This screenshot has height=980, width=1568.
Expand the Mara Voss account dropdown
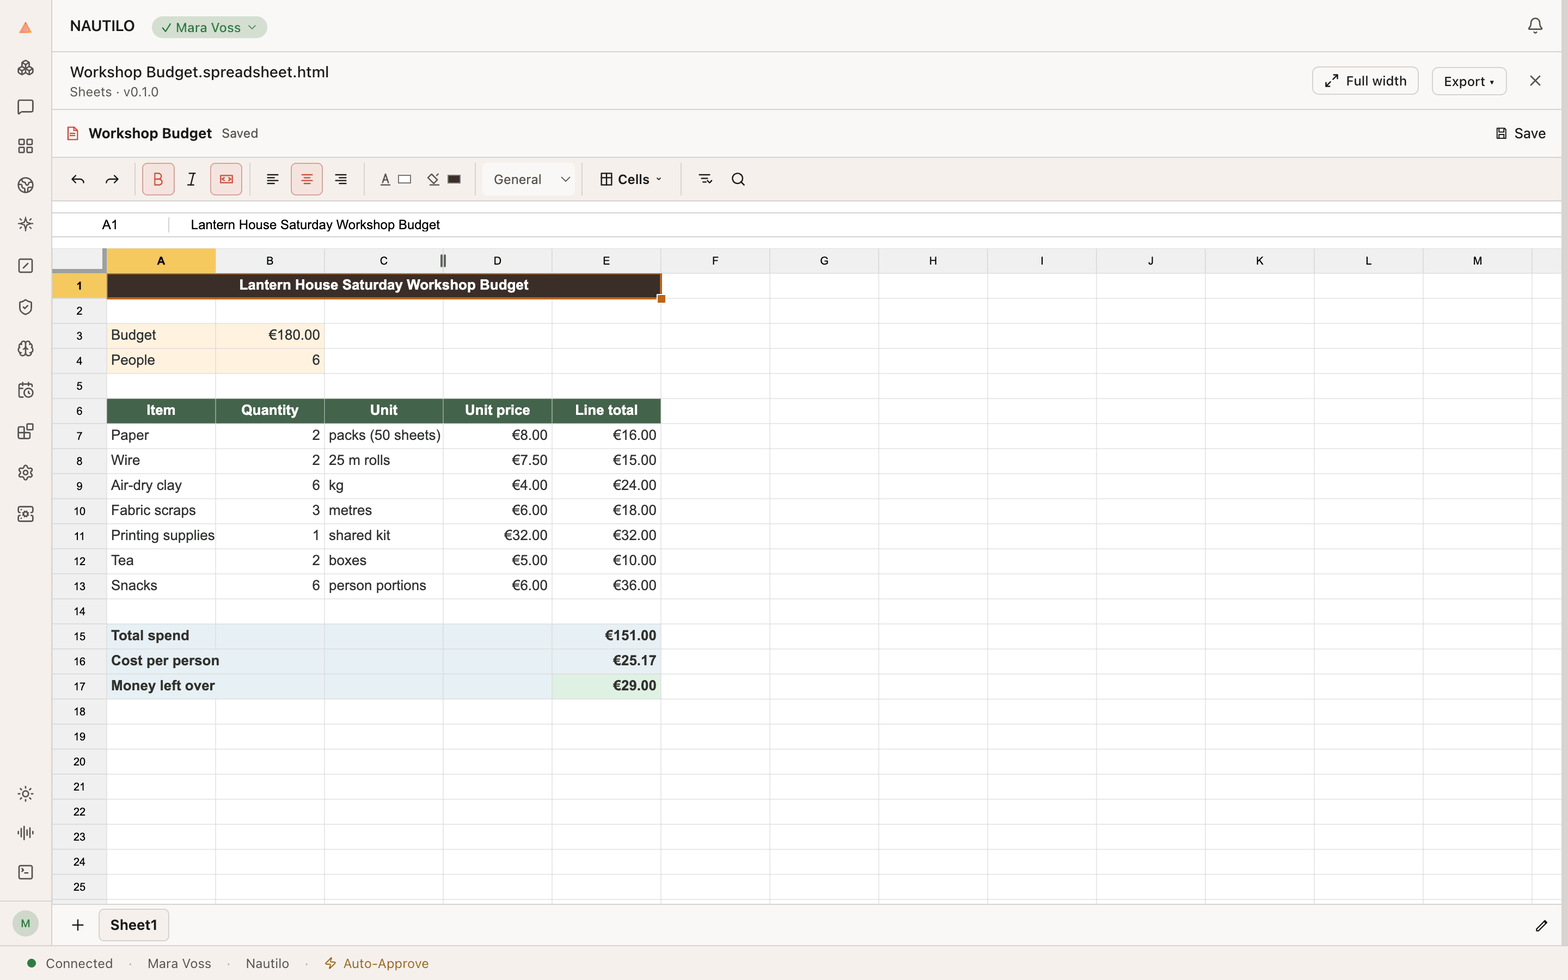pyautogui.click(x=209, y=27)
